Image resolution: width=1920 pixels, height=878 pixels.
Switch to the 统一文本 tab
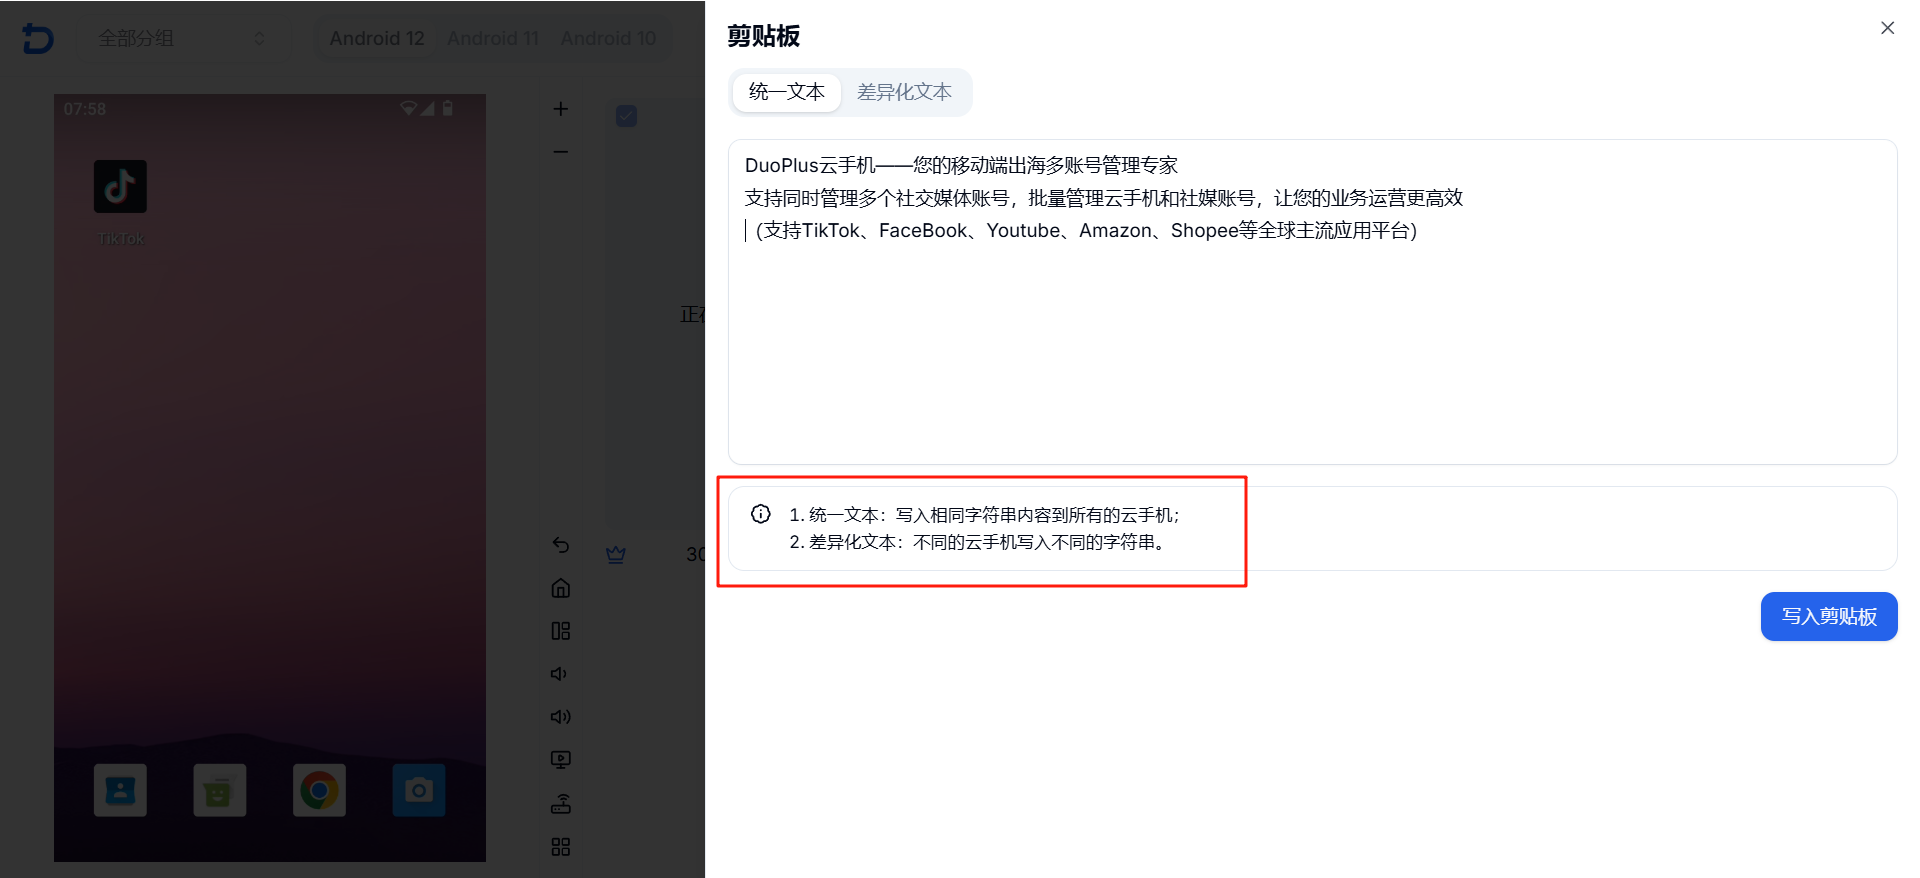[787, 92]
